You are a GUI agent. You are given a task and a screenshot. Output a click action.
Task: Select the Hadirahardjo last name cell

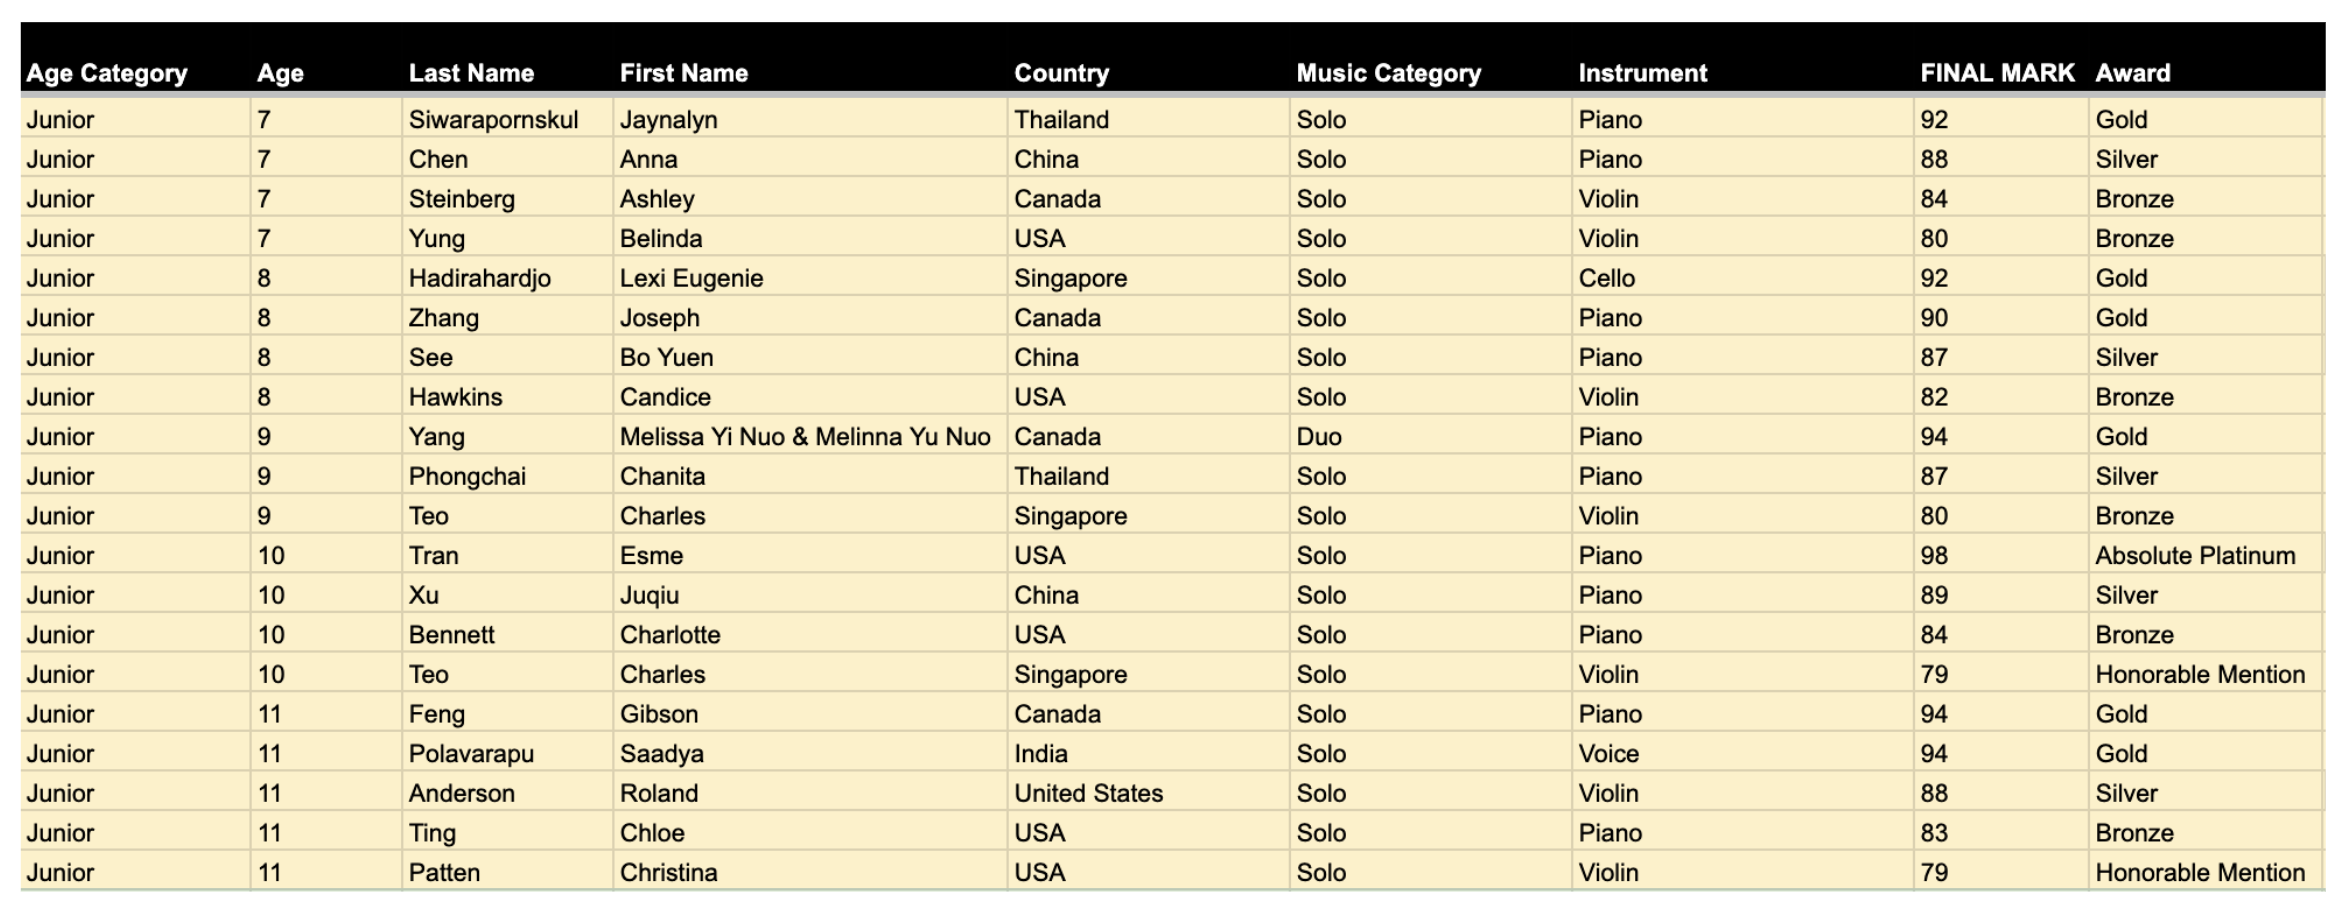coord(507,278)
